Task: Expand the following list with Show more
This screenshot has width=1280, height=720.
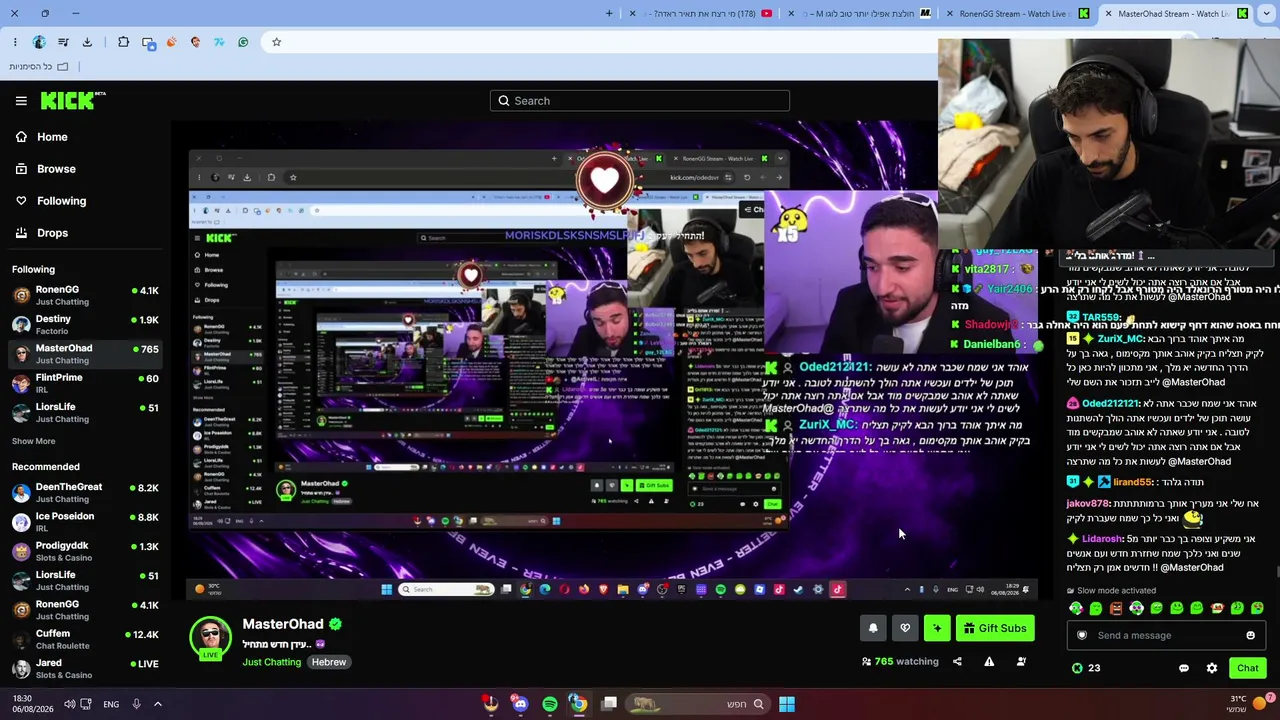Action: coord(34,441)
